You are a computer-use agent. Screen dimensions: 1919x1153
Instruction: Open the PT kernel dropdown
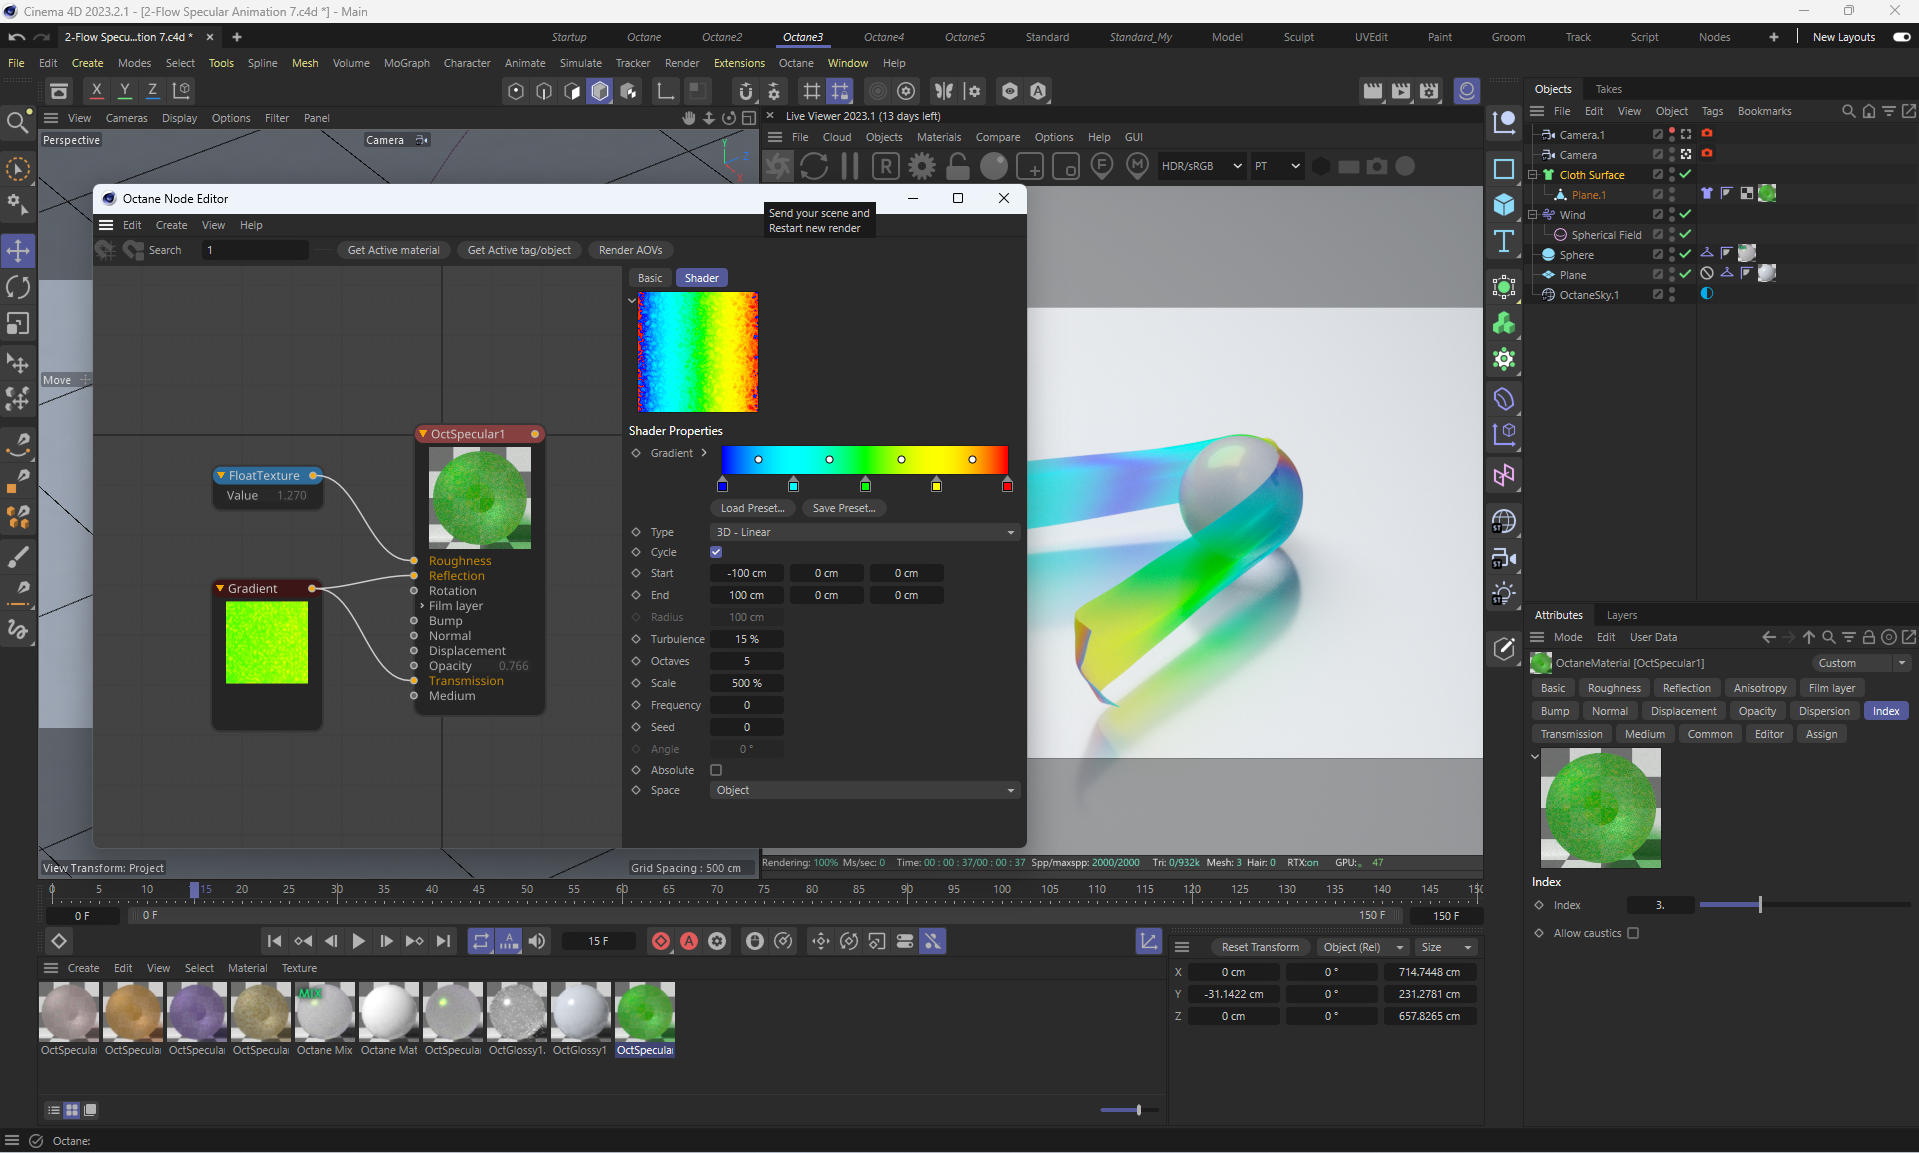[x=1277, y=166]
